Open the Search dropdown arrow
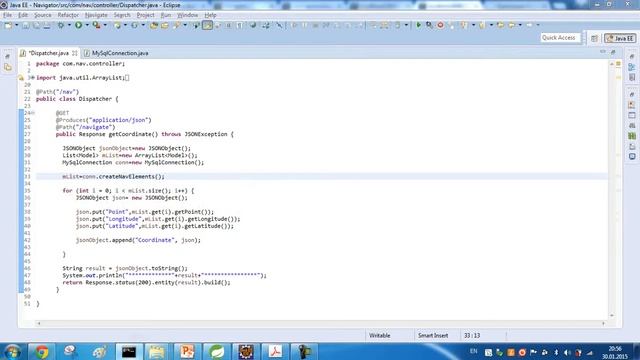 click(x=185, y=25)
